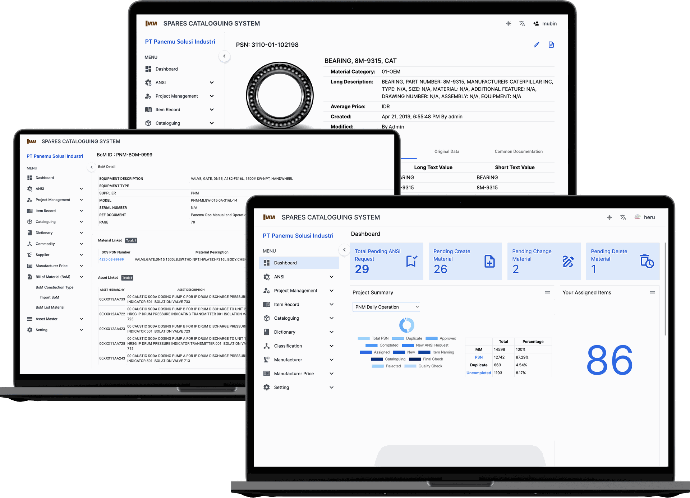The image size is (690, 498).
Task: Click the Pending Create Material card icon
Action: point(490,262)
